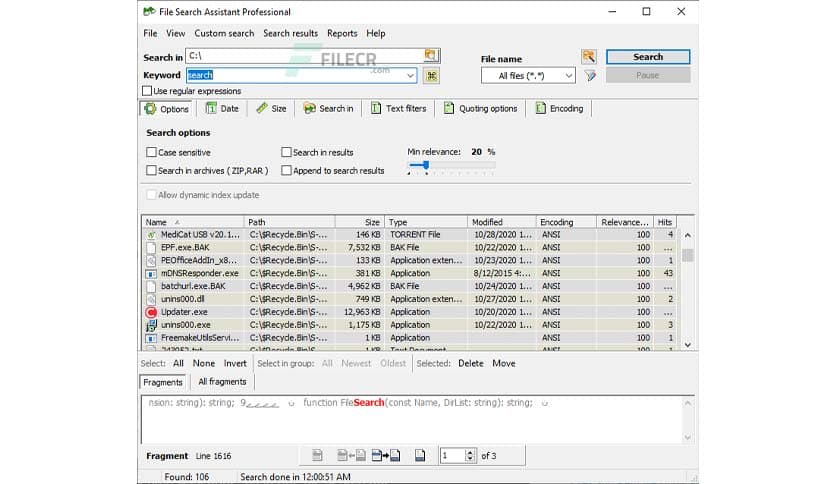Open the Encoding tab
The width and height of the screenshot is (836, 484).
[x=559, y=109]
